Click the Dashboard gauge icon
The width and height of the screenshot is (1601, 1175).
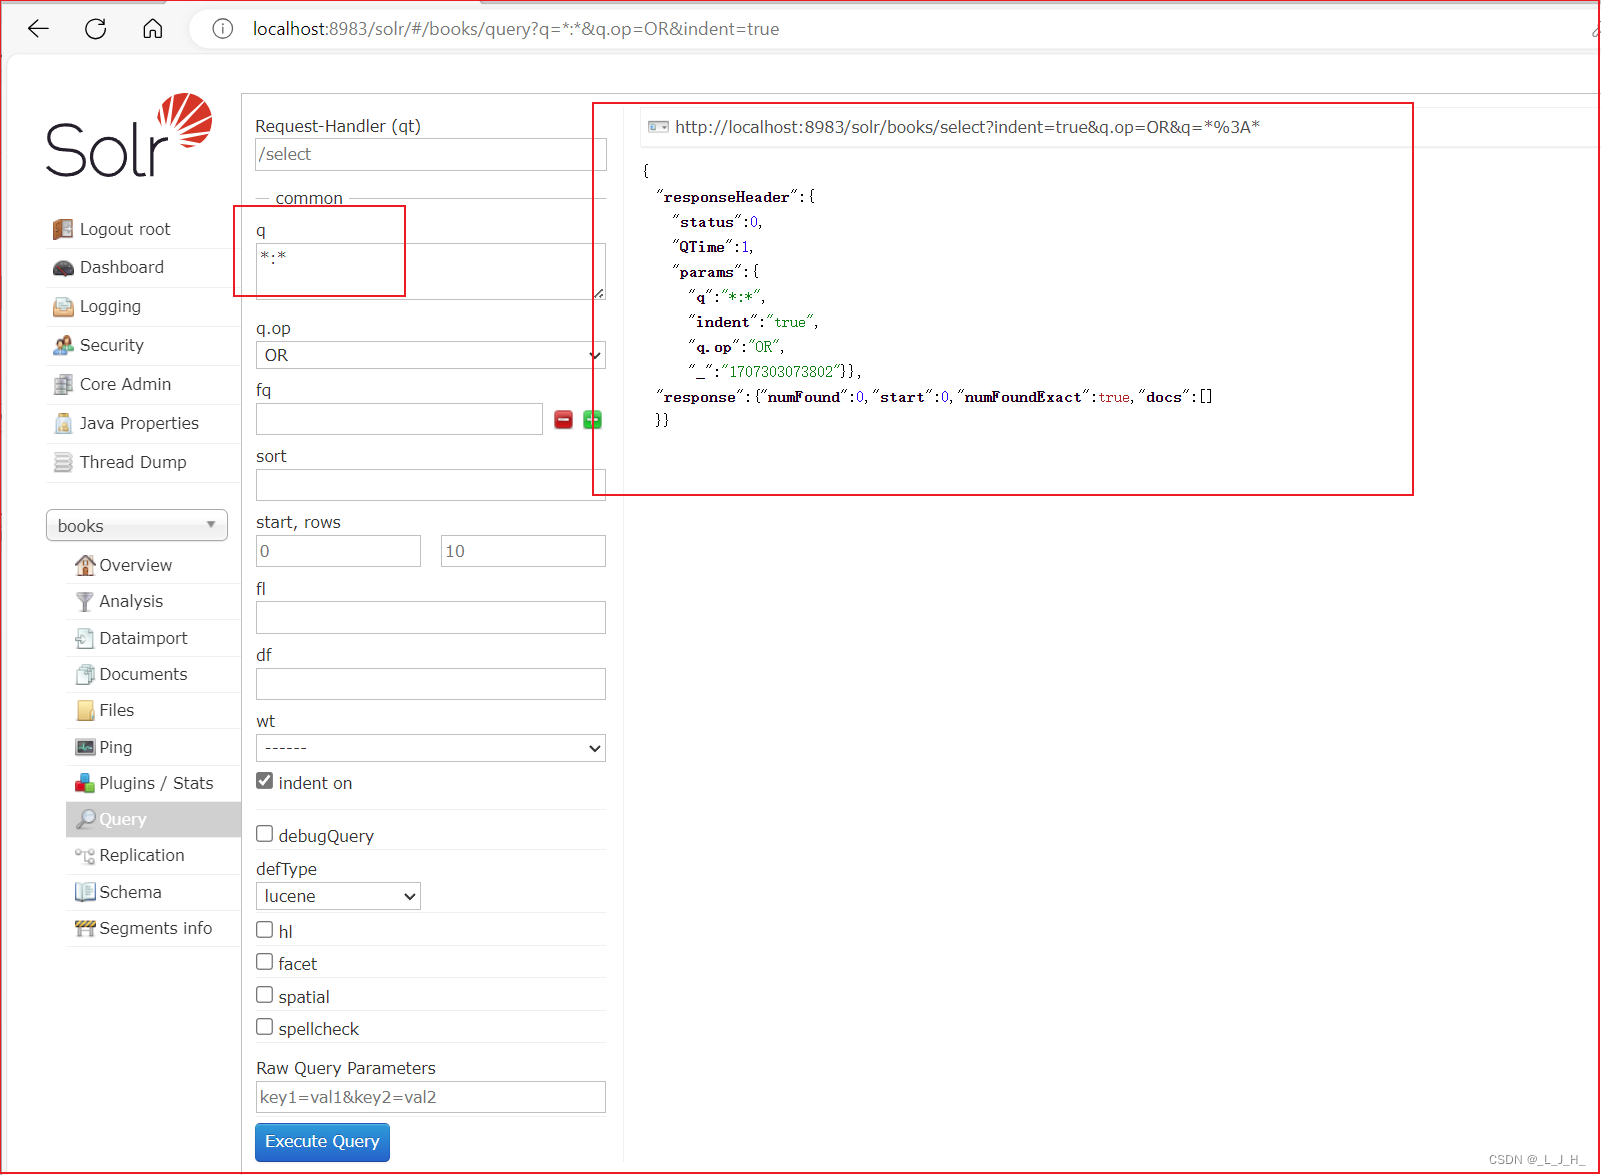[63, 268]
